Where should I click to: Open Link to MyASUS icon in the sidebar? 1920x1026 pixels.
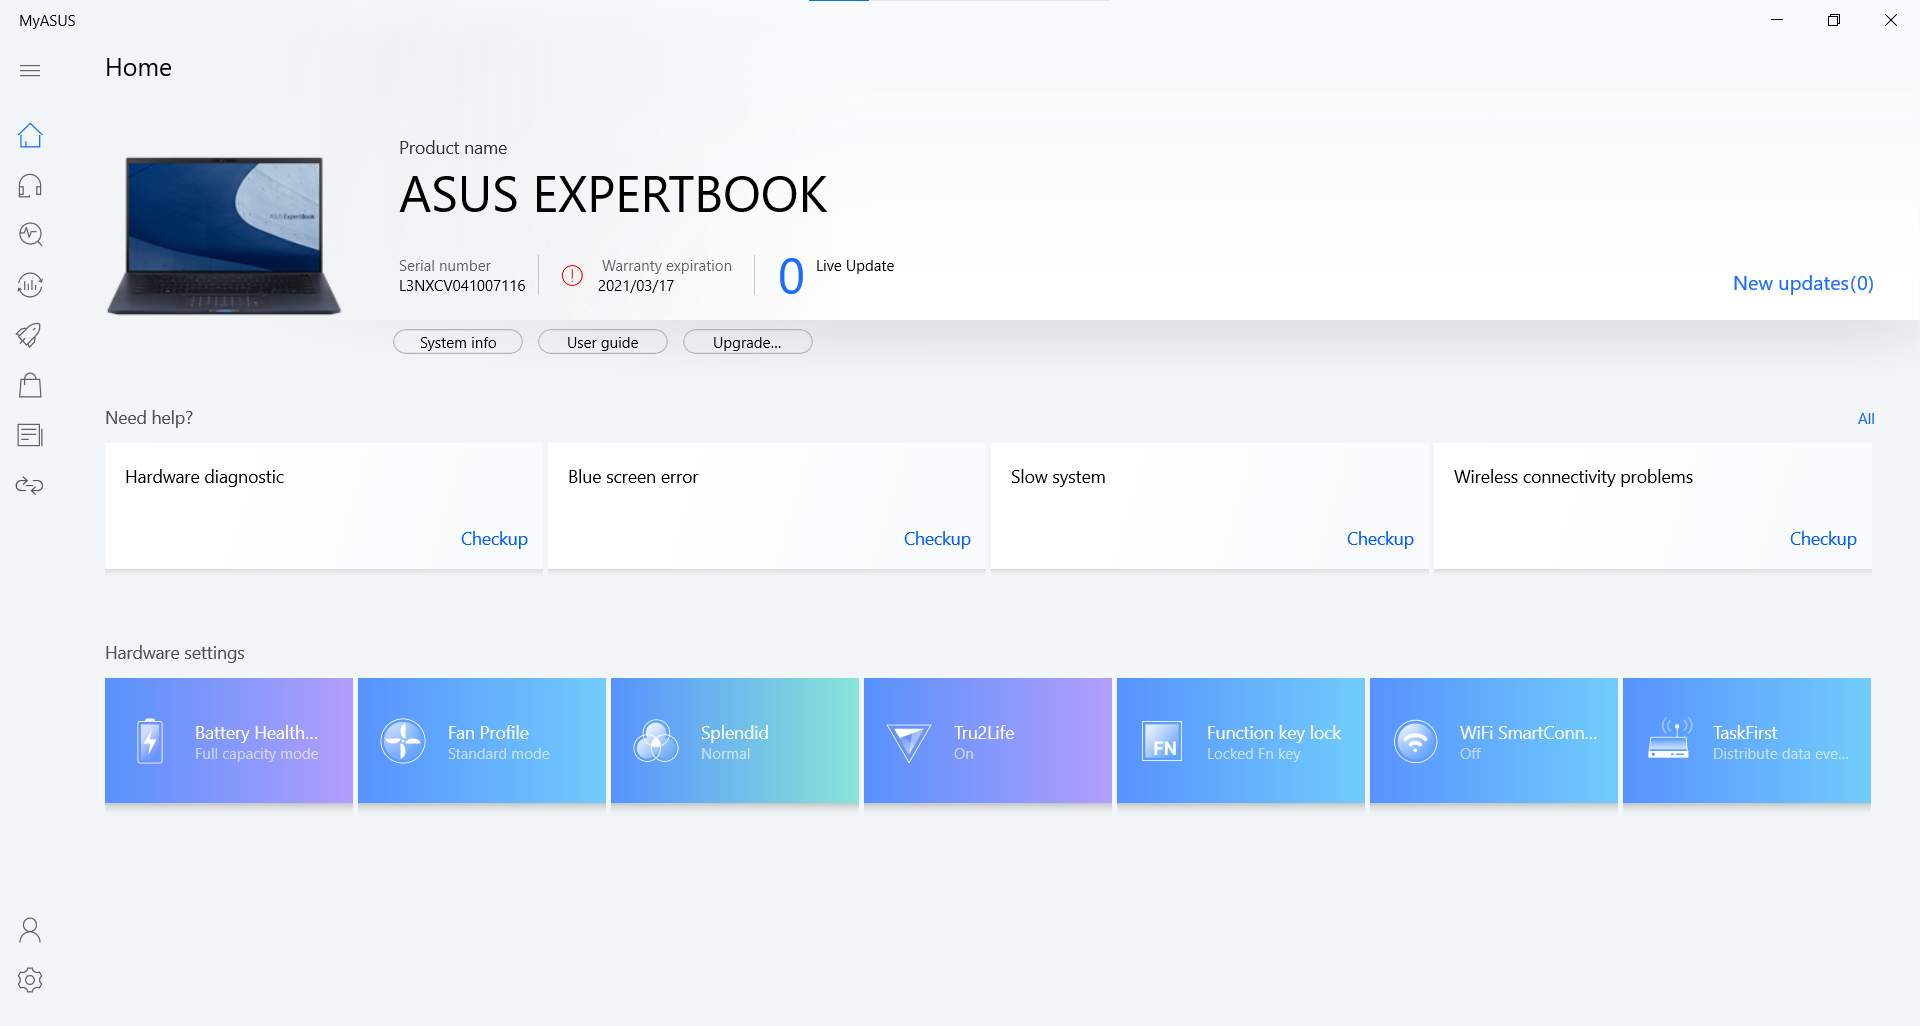tap(30, 485)
